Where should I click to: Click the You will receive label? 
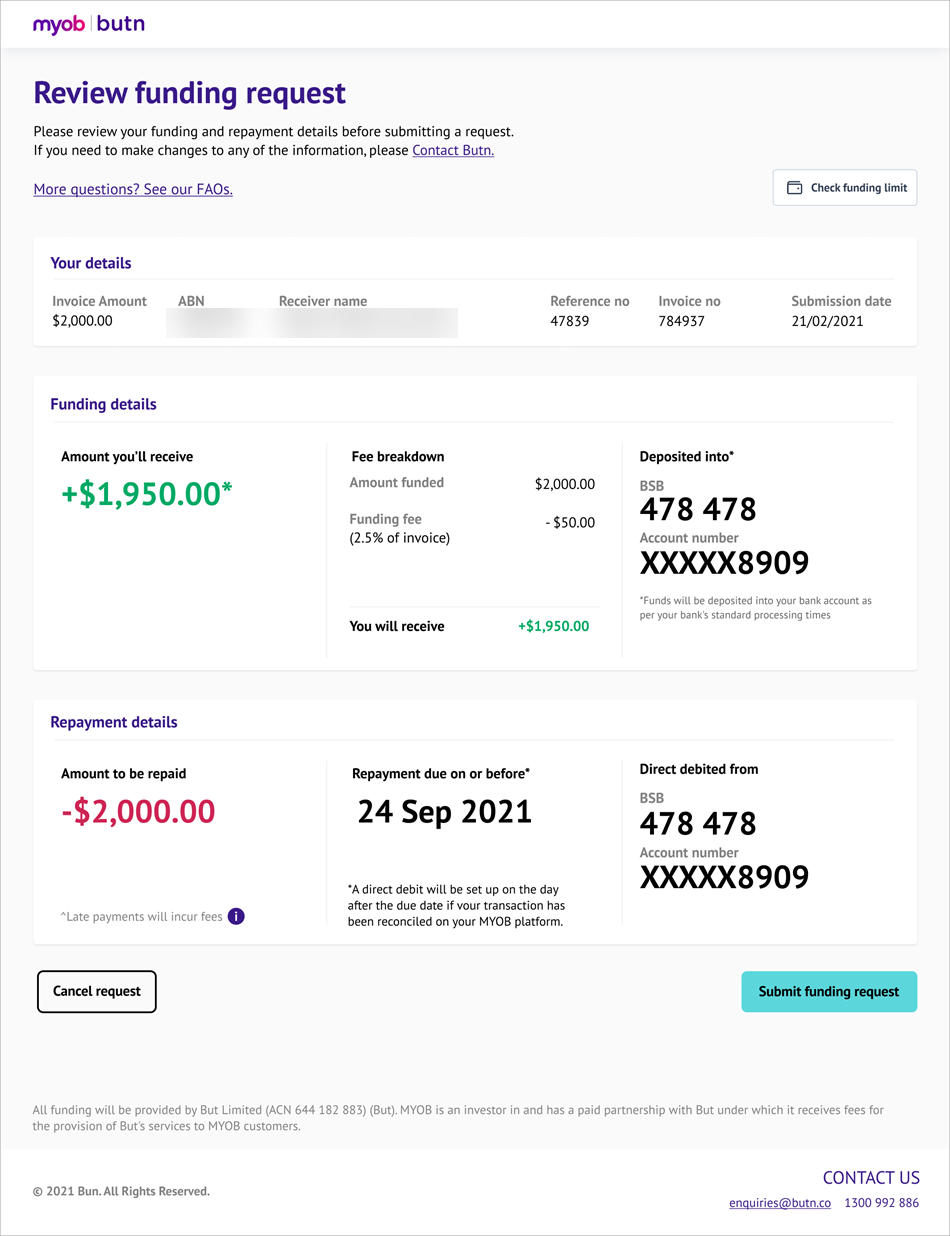(x=397, y=626)
